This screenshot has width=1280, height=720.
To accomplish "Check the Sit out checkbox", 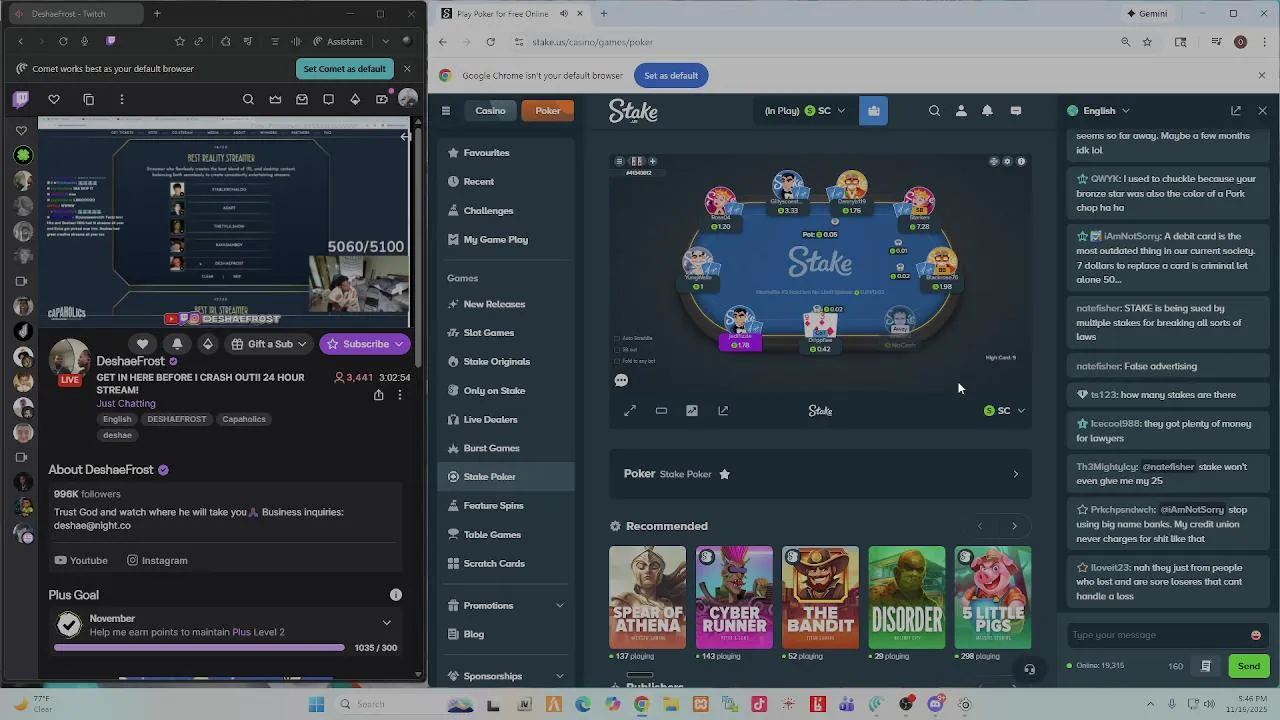I will [x=617, y=350].
